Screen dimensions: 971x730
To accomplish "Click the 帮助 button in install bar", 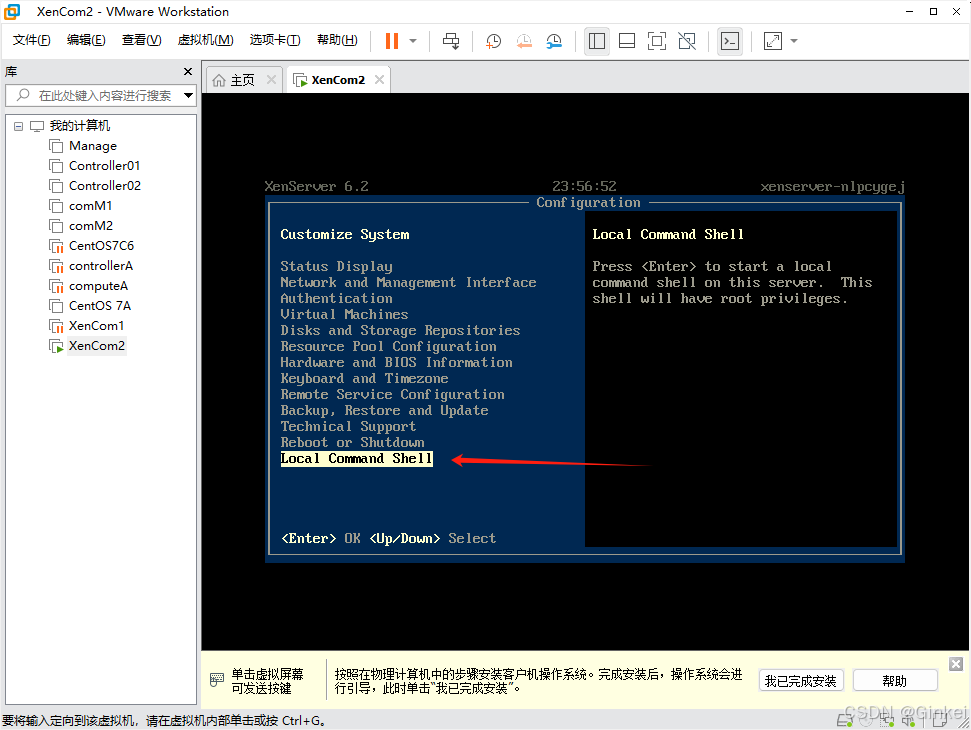I will (895, 681).
